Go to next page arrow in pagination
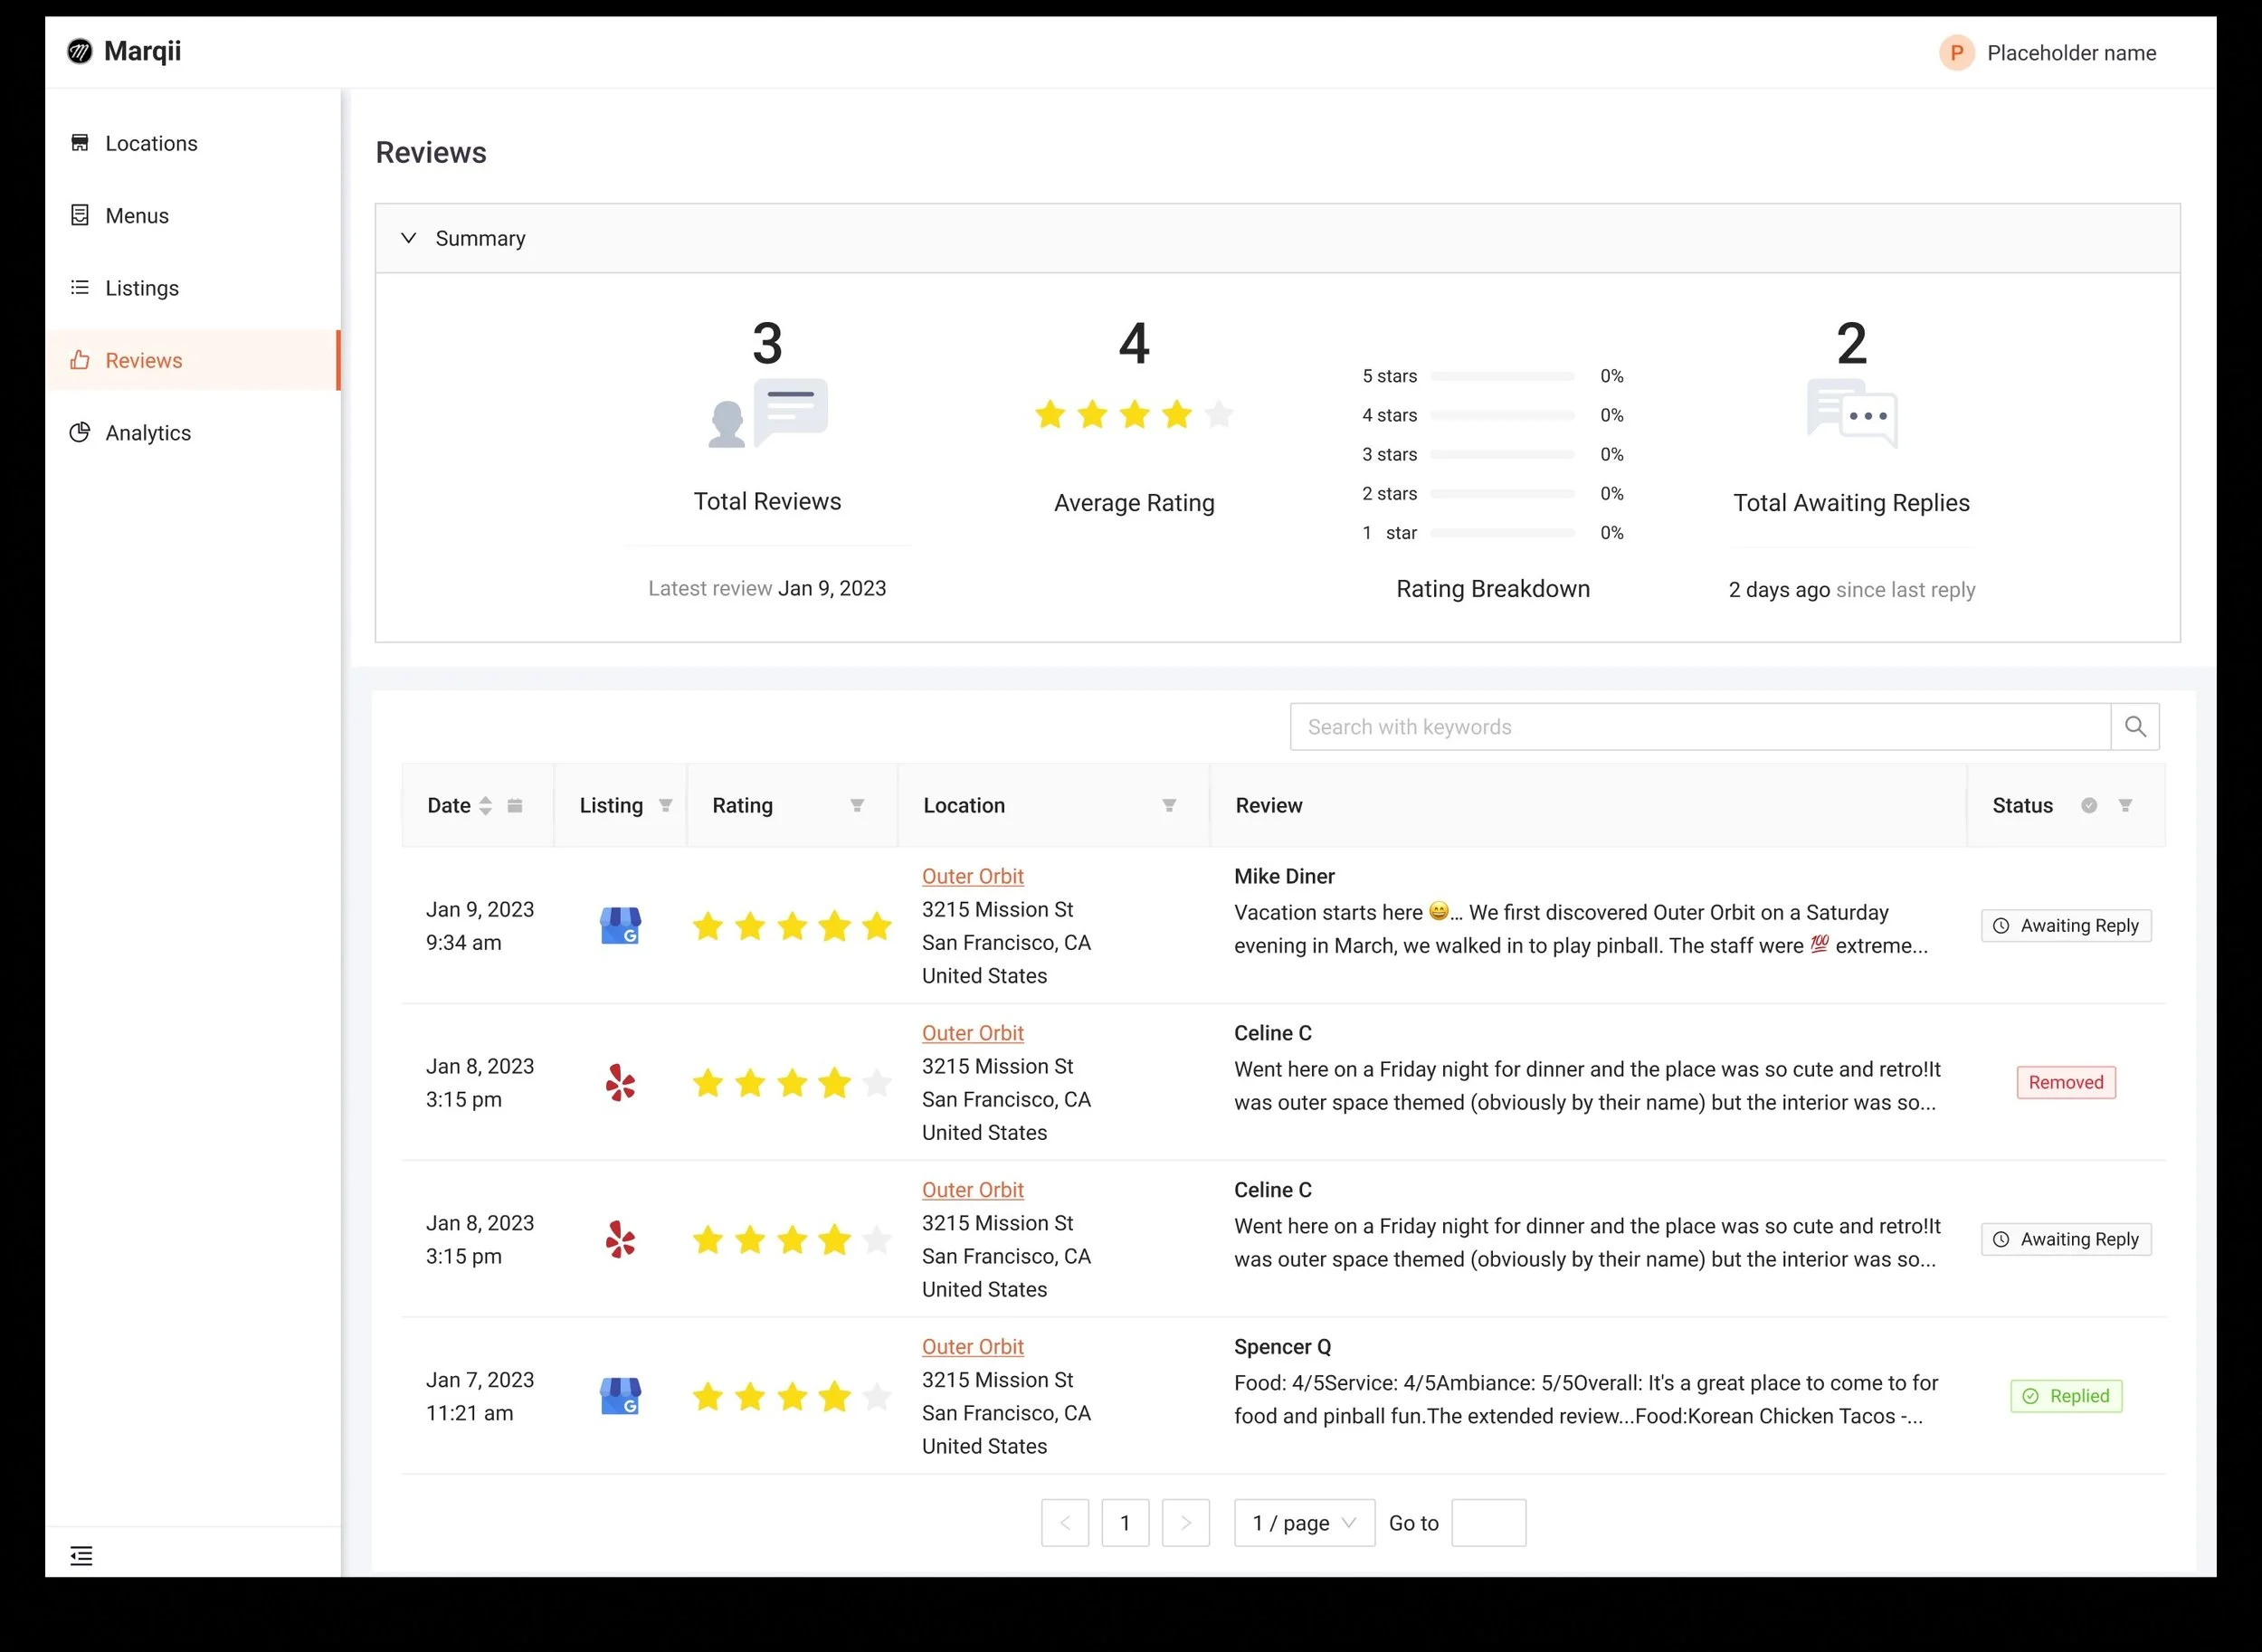The width and height of the screenshot is (2262, 1652). pos(1185,1523)
